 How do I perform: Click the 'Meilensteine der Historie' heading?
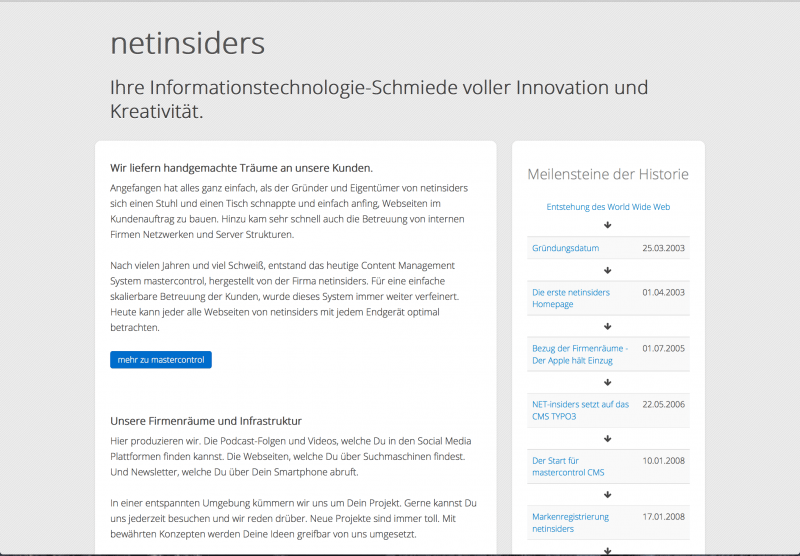tap(608, 174)
